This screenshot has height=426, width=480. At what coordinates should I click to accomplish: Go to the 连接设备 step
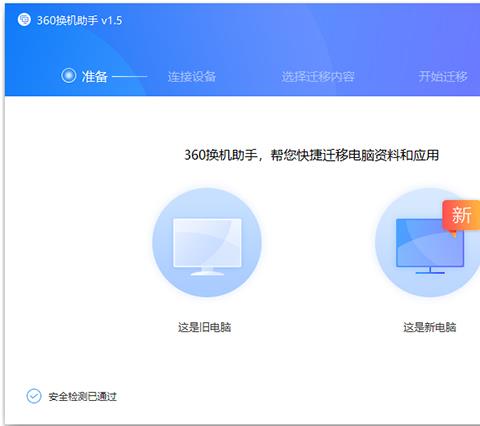(x=192, y=77)
